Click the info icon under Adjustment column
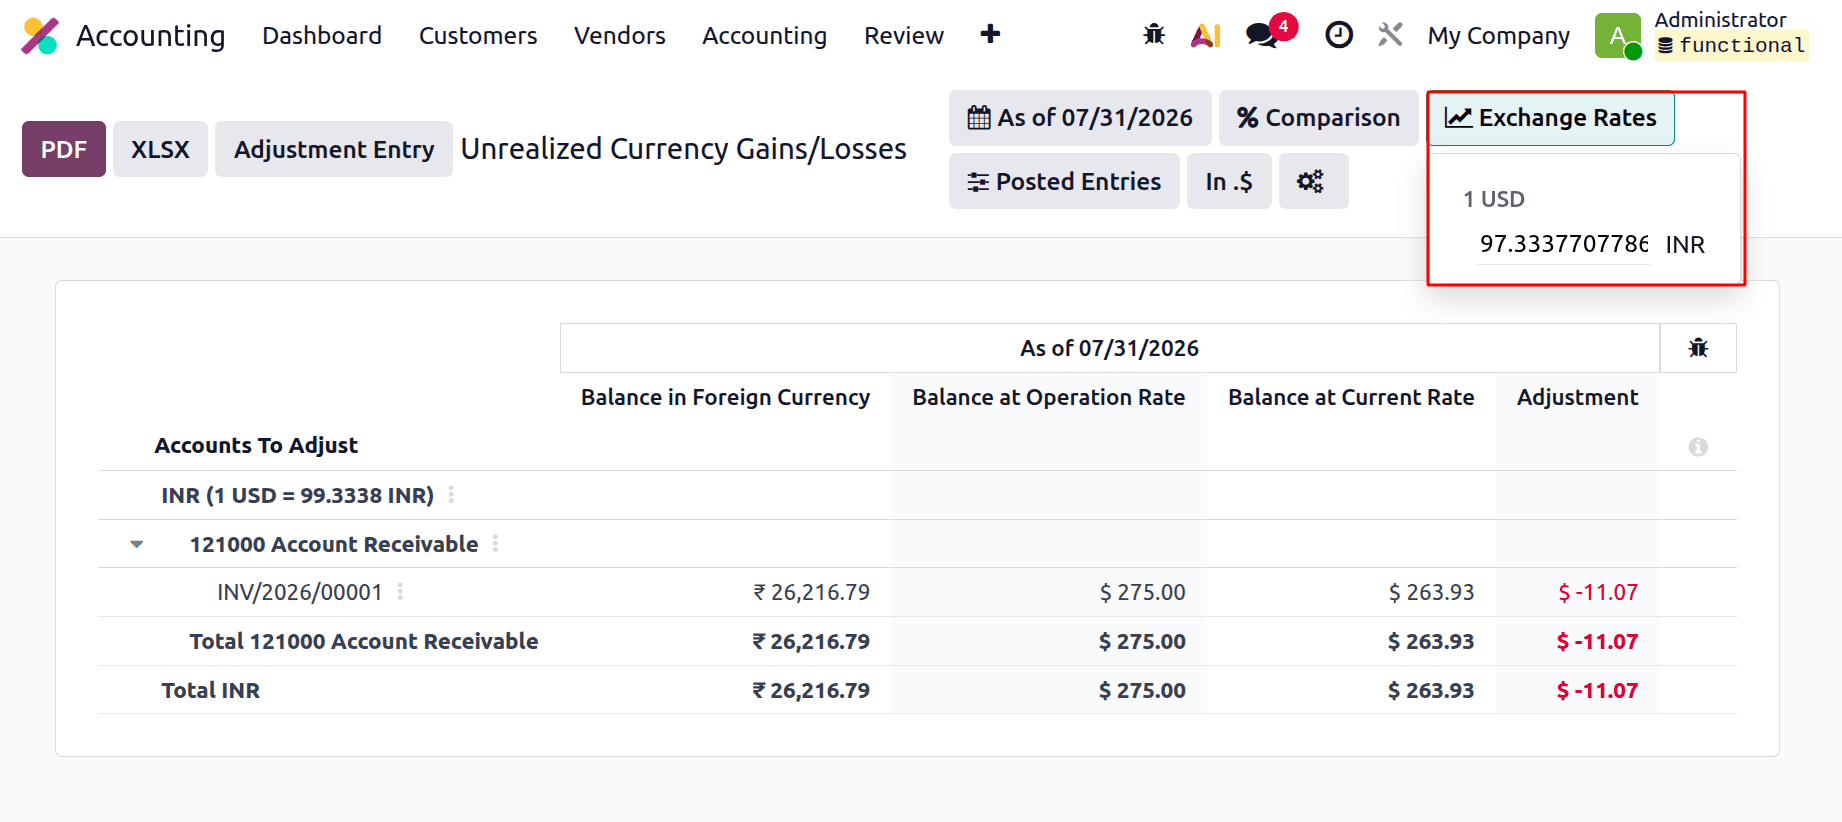This screenshot has width=1842, height=822. pos(1698,447)
